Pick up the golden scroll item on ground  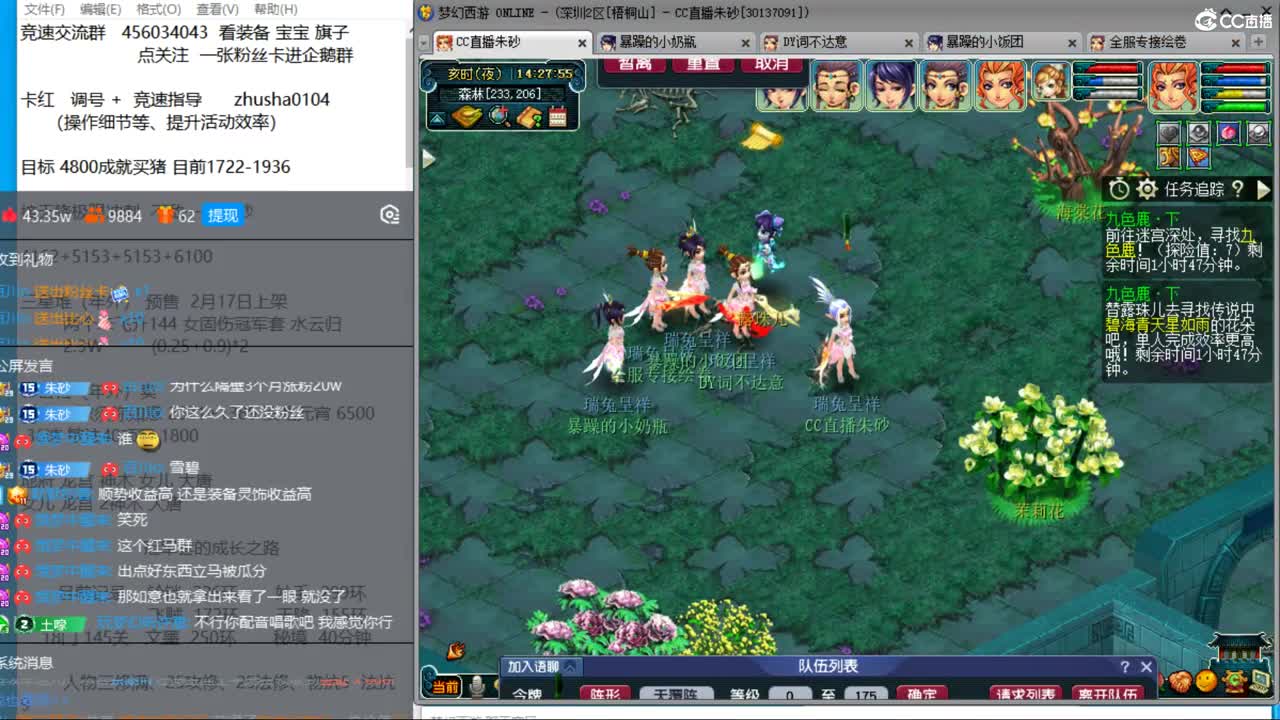click(762, 137)
